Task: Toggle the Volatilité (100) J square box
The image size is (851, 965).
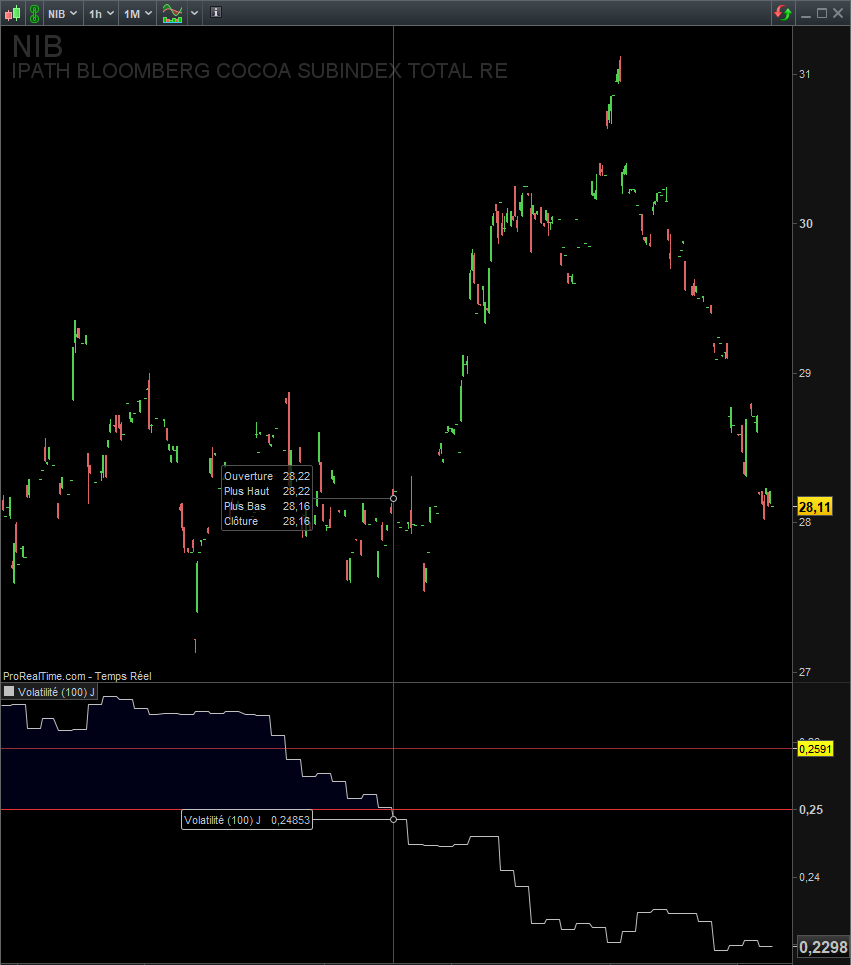Action: pyautogui.click(x=9, y=691)
